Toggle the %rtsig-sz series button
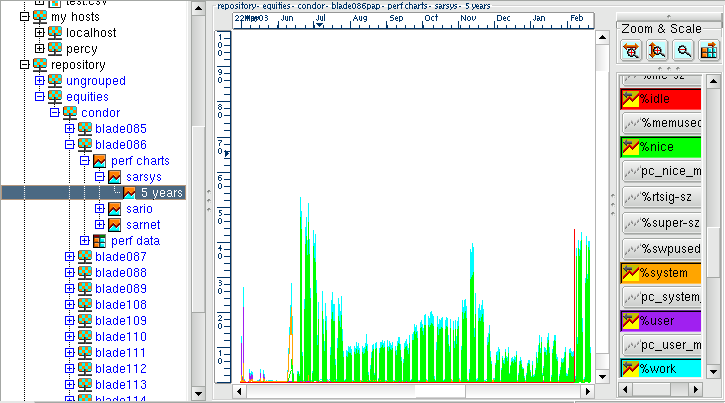Image resolution: width=725 pixels, height=403 pixels. tap(661, 197)
